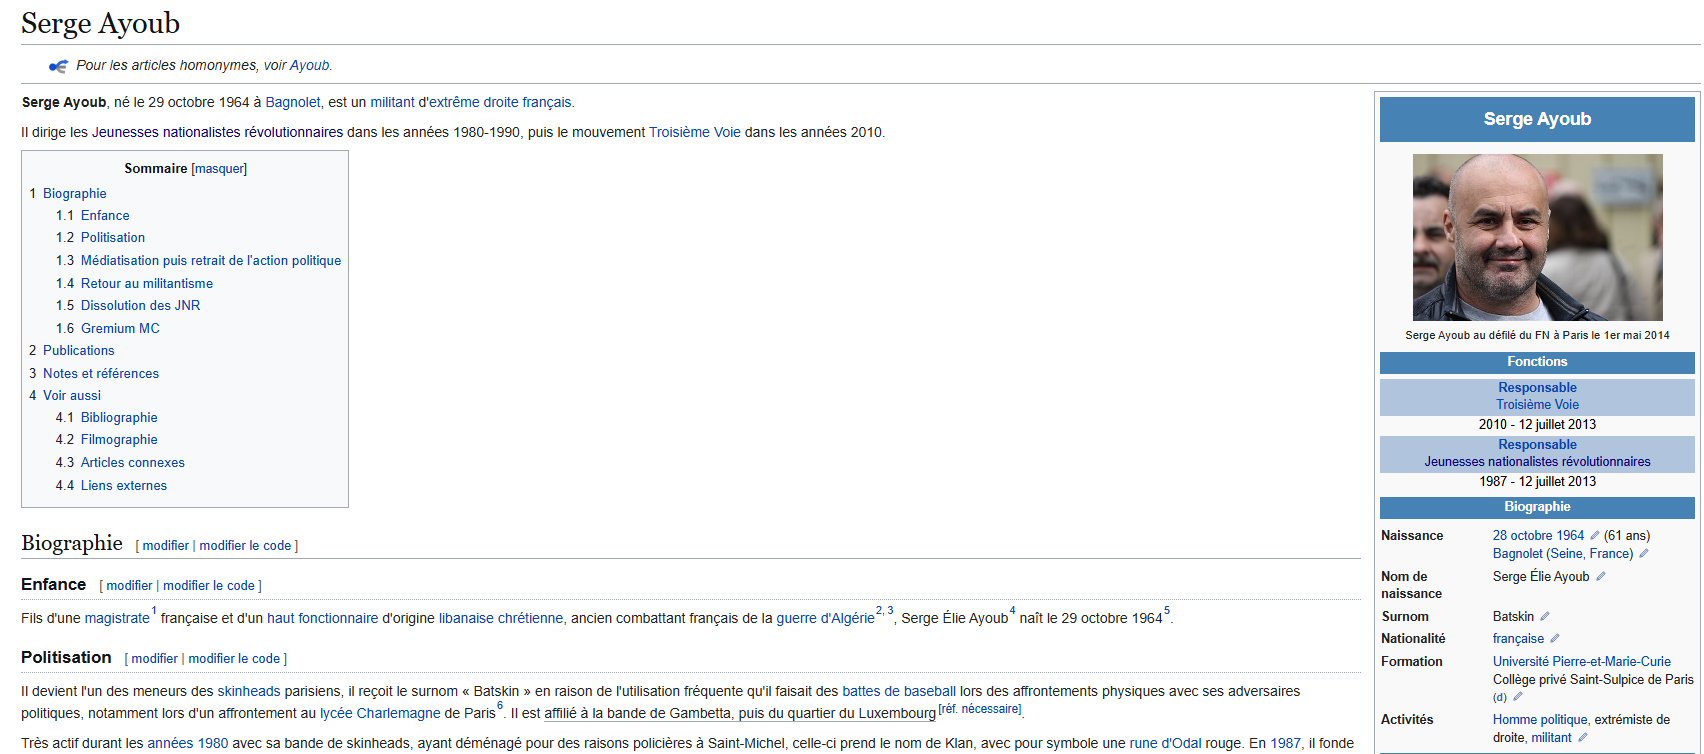Click modifier next to the Politisation heading

pos(155,659)
